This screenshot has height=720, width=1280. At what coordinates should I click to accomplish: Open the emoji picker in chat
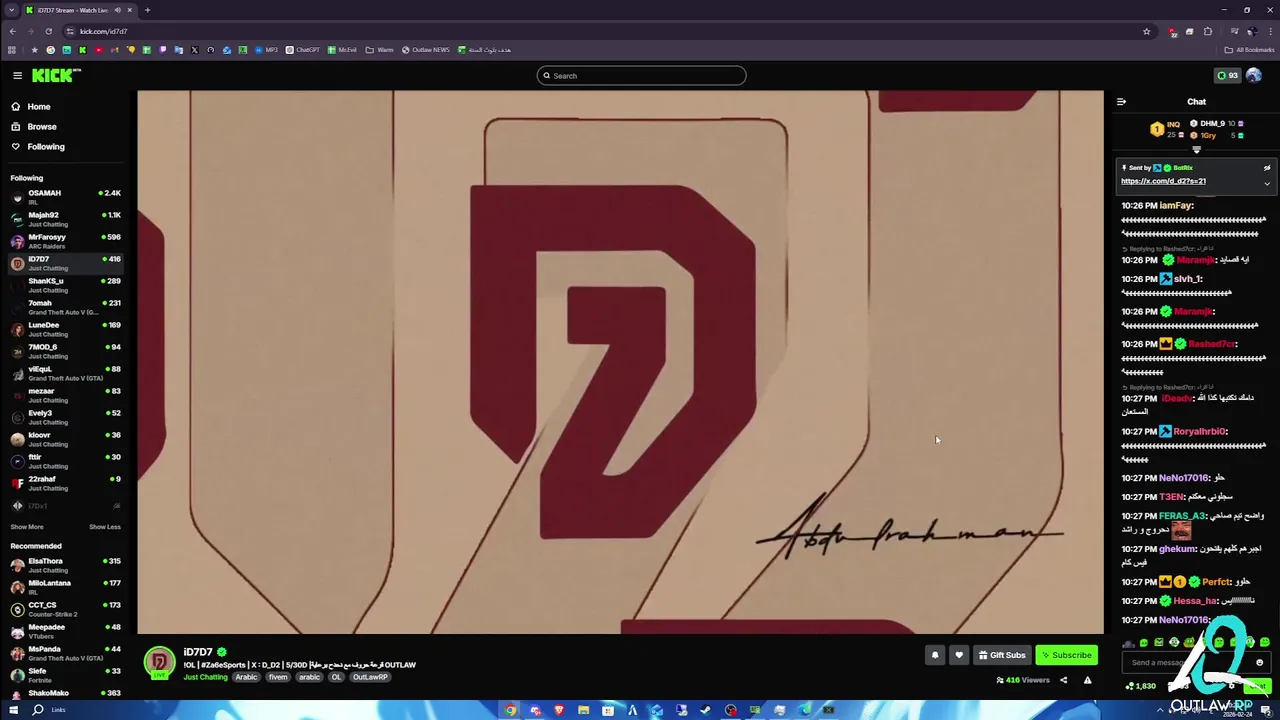point(1259,662)
